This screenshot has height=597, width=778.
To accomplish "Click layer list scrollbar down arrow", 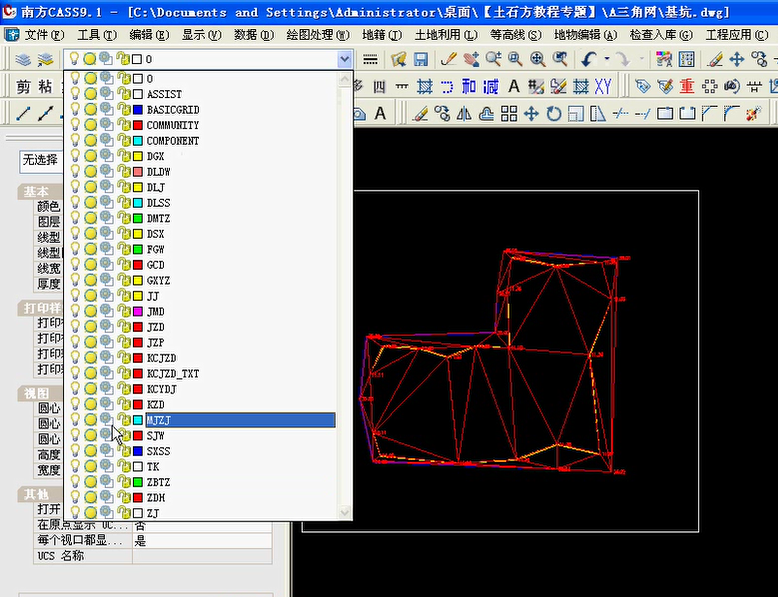I will tap(344, 512).
